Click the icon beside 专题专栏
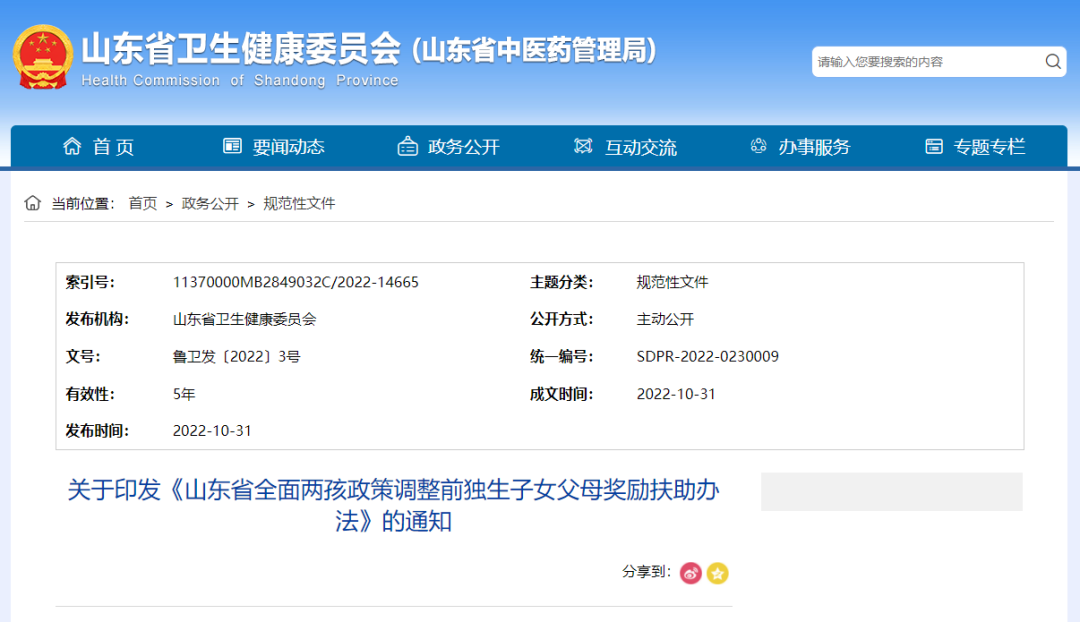 click(x=934, y=147)
